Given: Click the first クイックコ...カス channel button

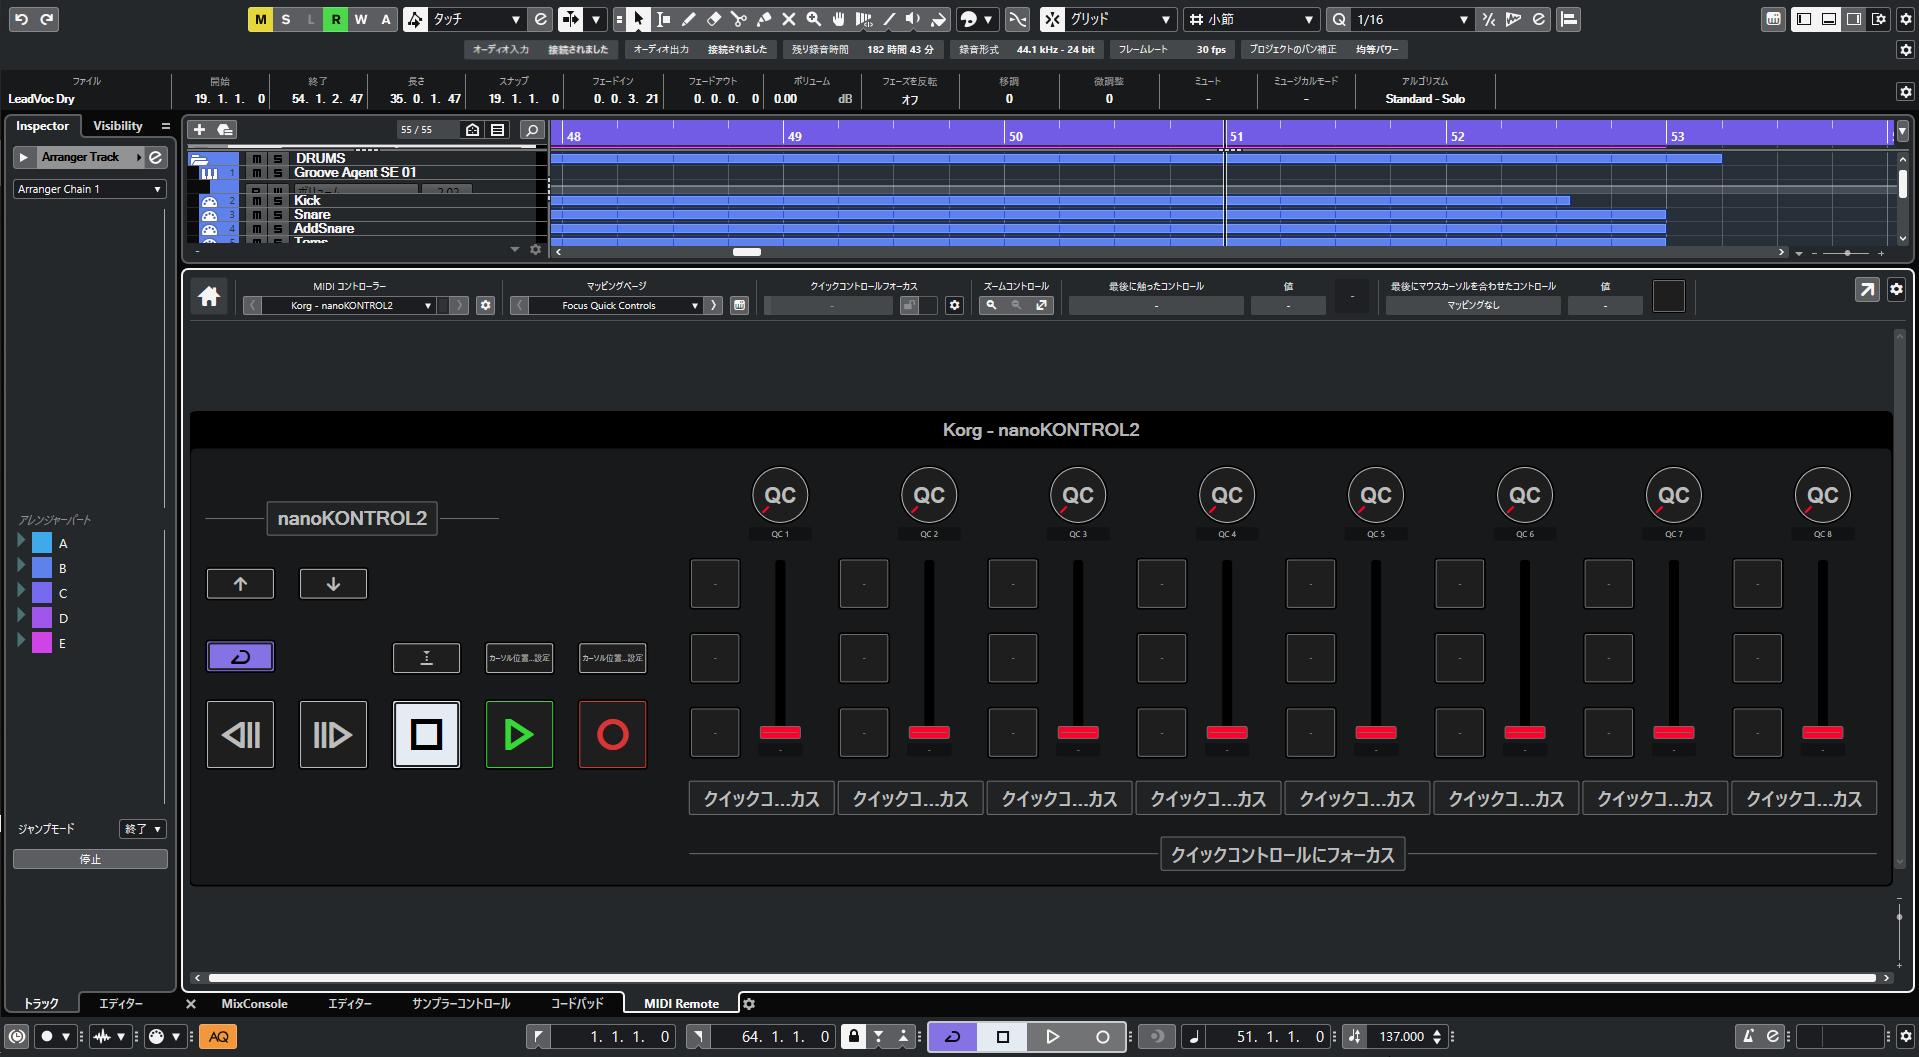Looking at the screenshot, I should click(762, 799).
